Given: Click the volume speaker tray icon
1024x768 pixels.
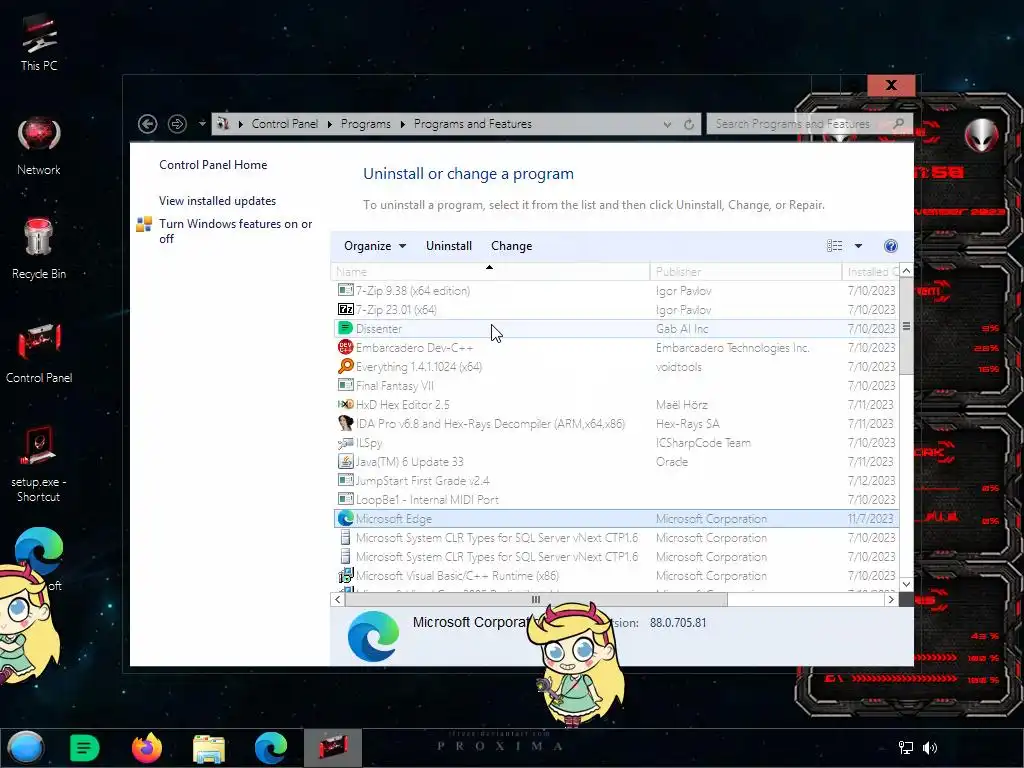Looking at the screenshot, I should coord(929,748).
